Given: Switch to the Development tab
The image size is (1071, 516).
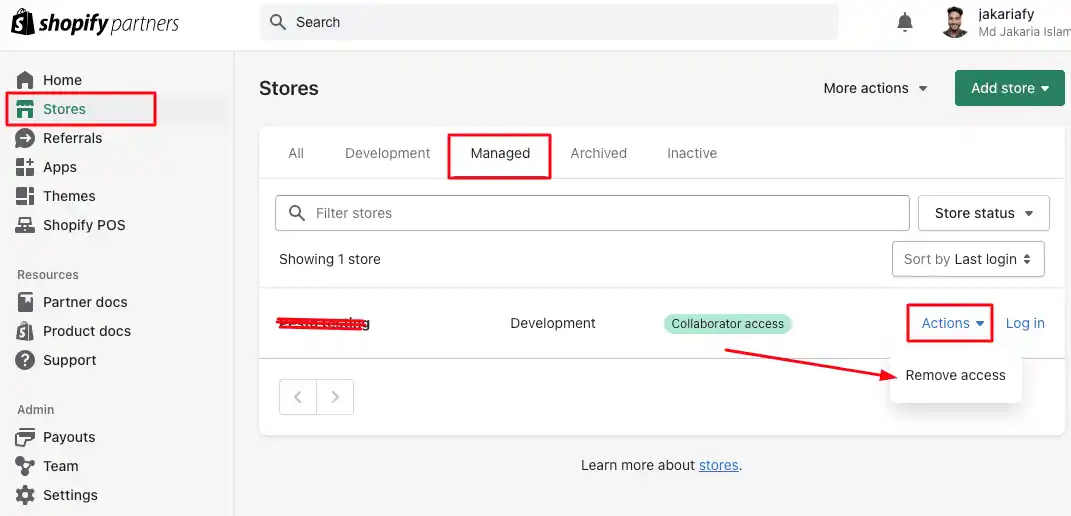Looking at the screenshot, I should coord(387,153).
